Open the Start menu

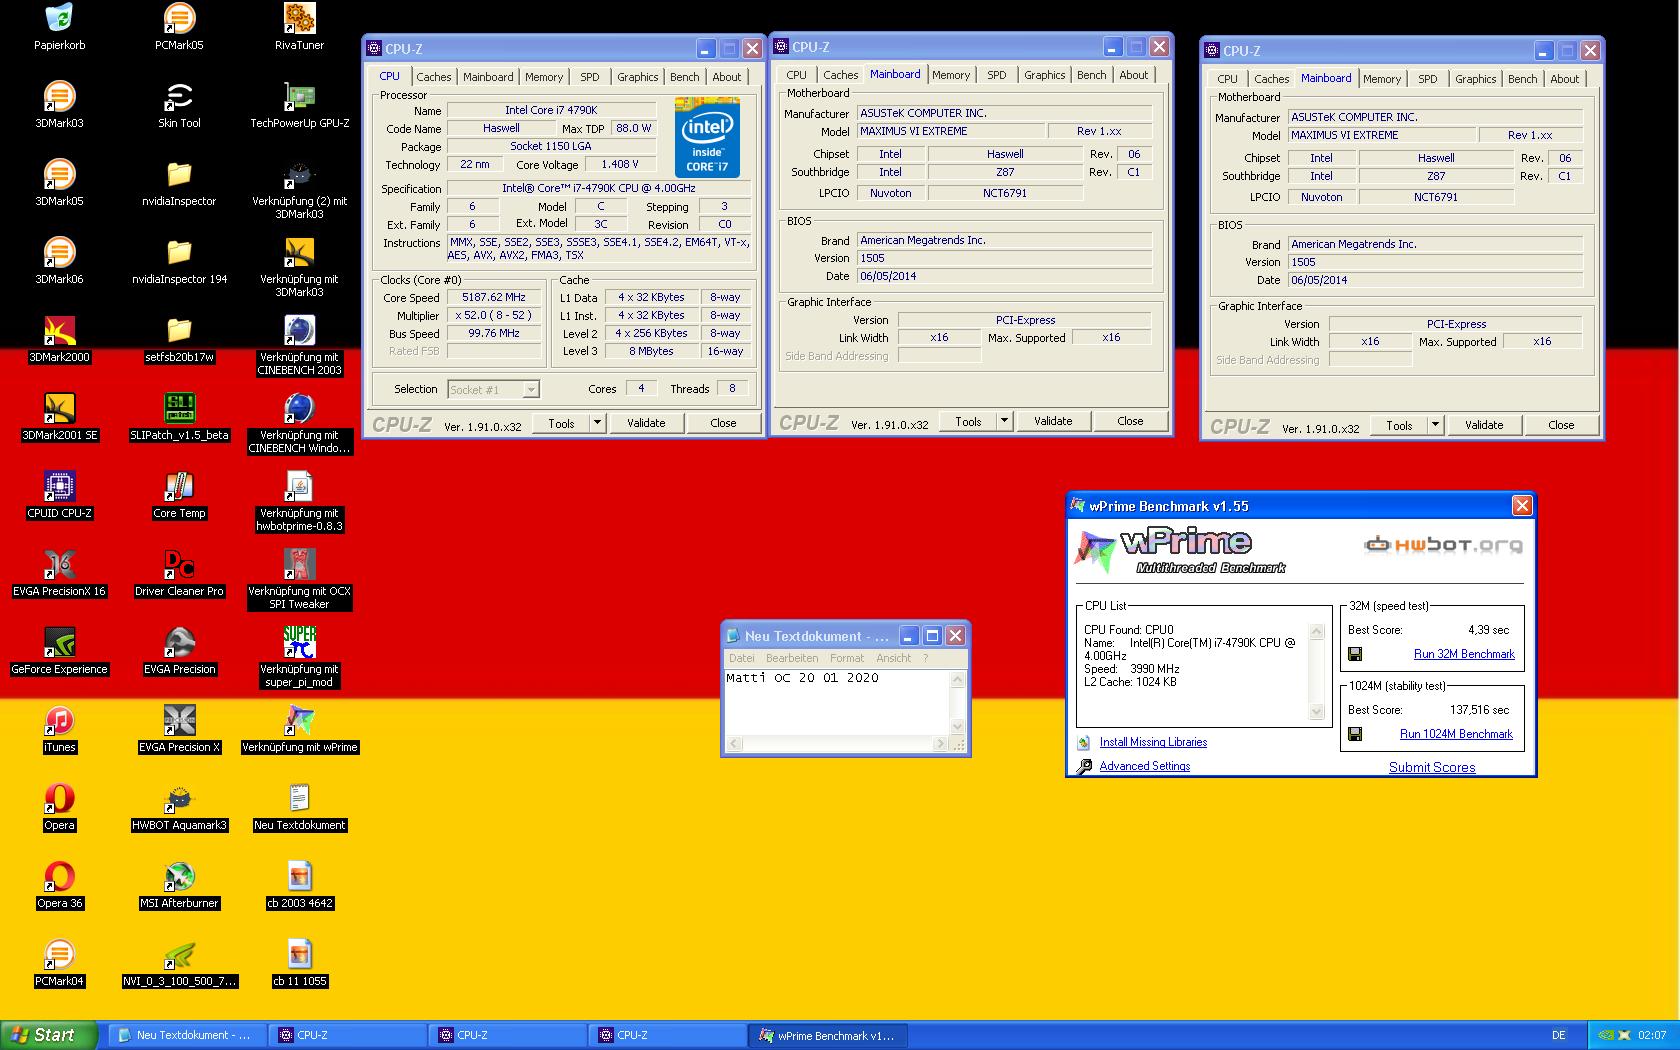click(x=49, y=1035)
